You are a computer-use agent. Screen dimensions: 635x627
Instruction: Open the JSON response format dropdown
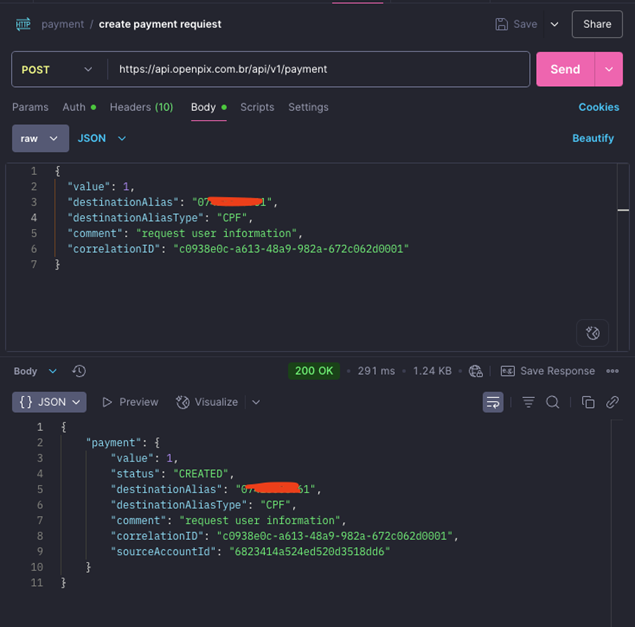click(50, 402)
